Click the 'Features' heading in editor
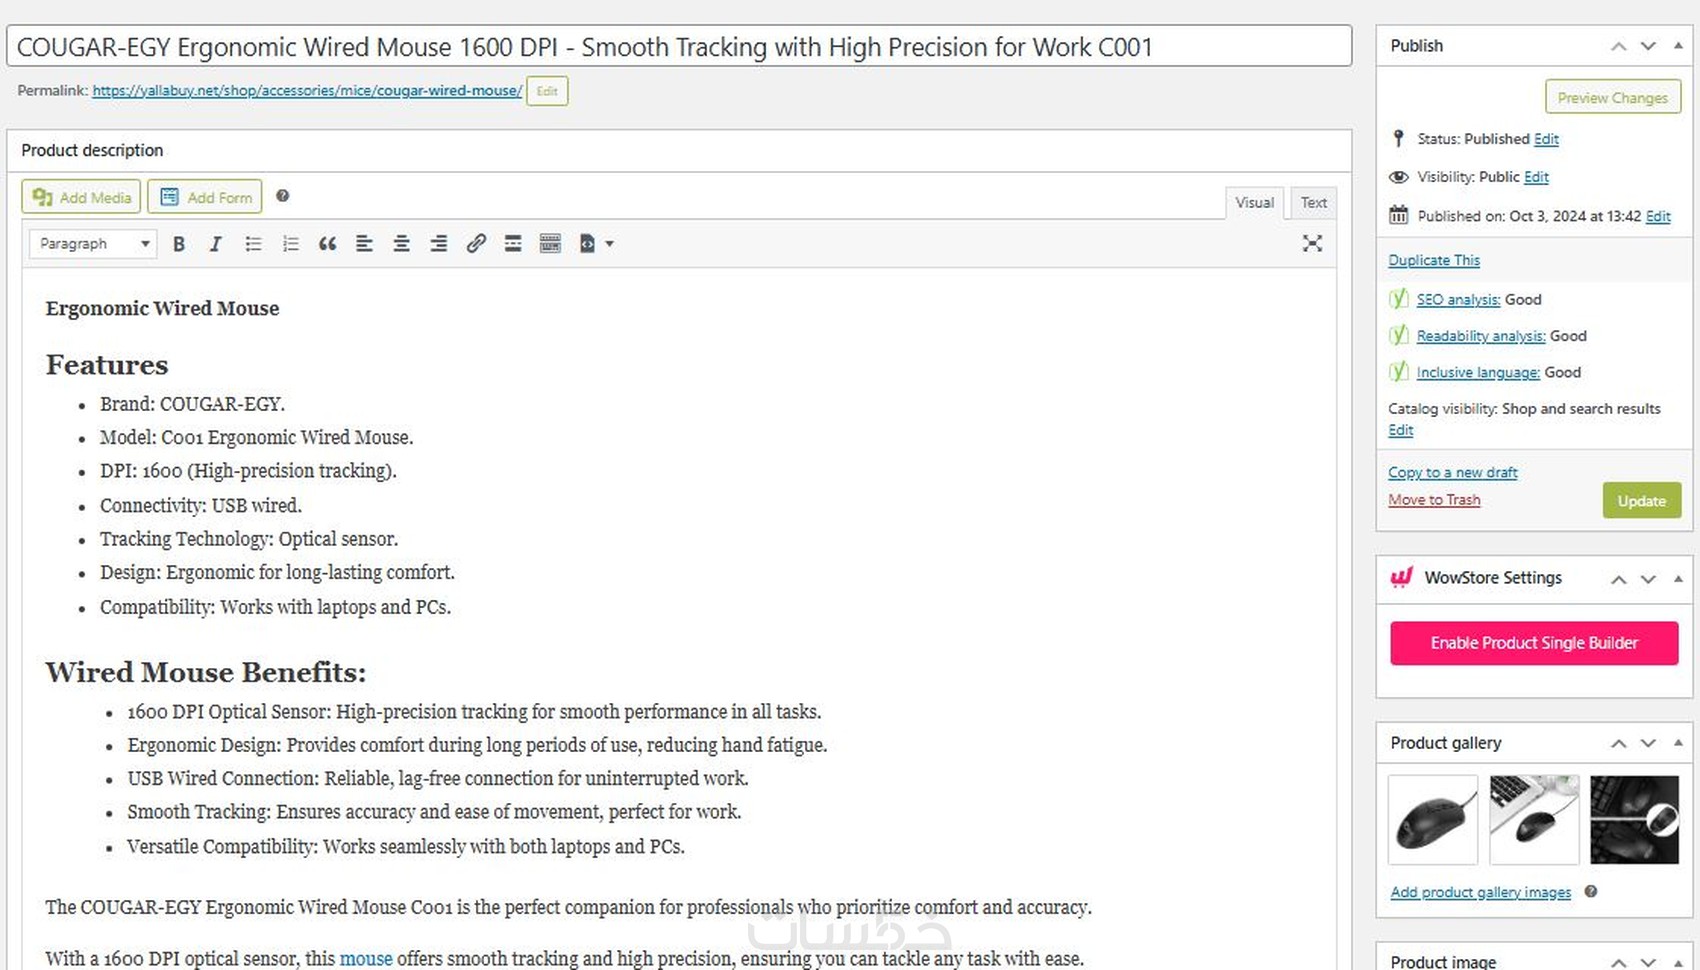Screen dimensions: 1700x970 107,365
